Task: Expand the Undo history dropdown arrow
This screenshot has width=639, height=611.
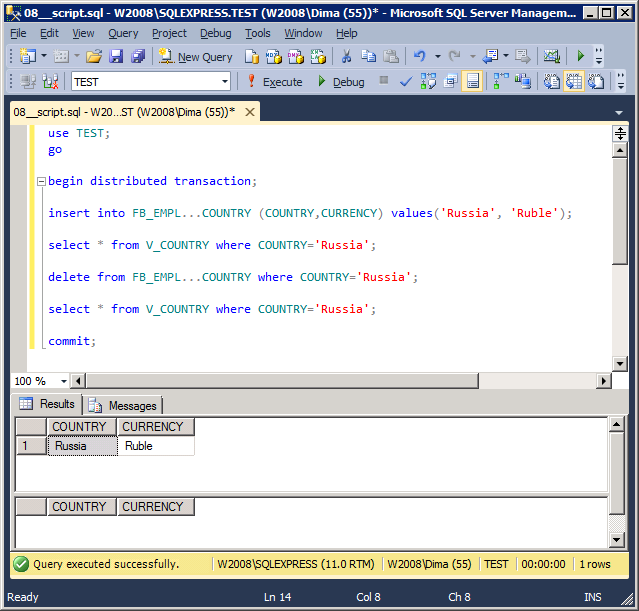Action: click(437, 57)
